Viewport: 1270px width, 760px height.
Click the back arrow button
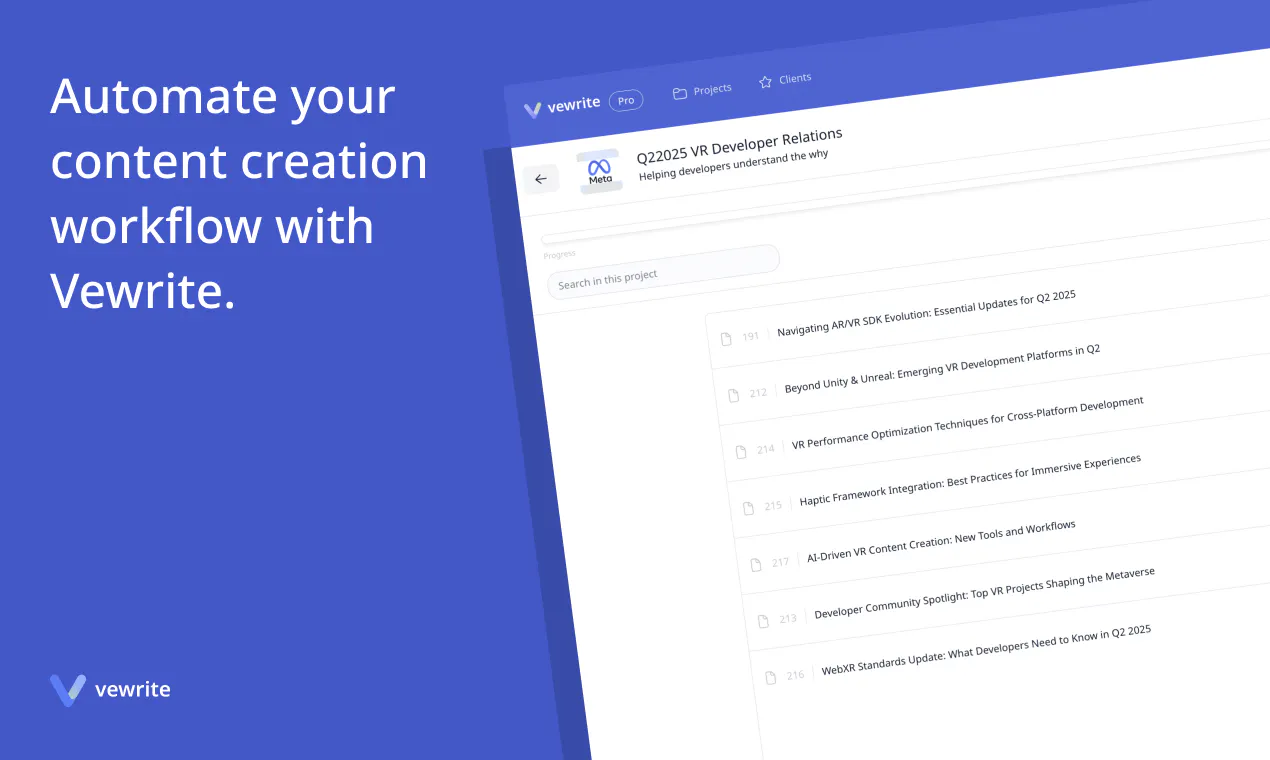[541, 179]
